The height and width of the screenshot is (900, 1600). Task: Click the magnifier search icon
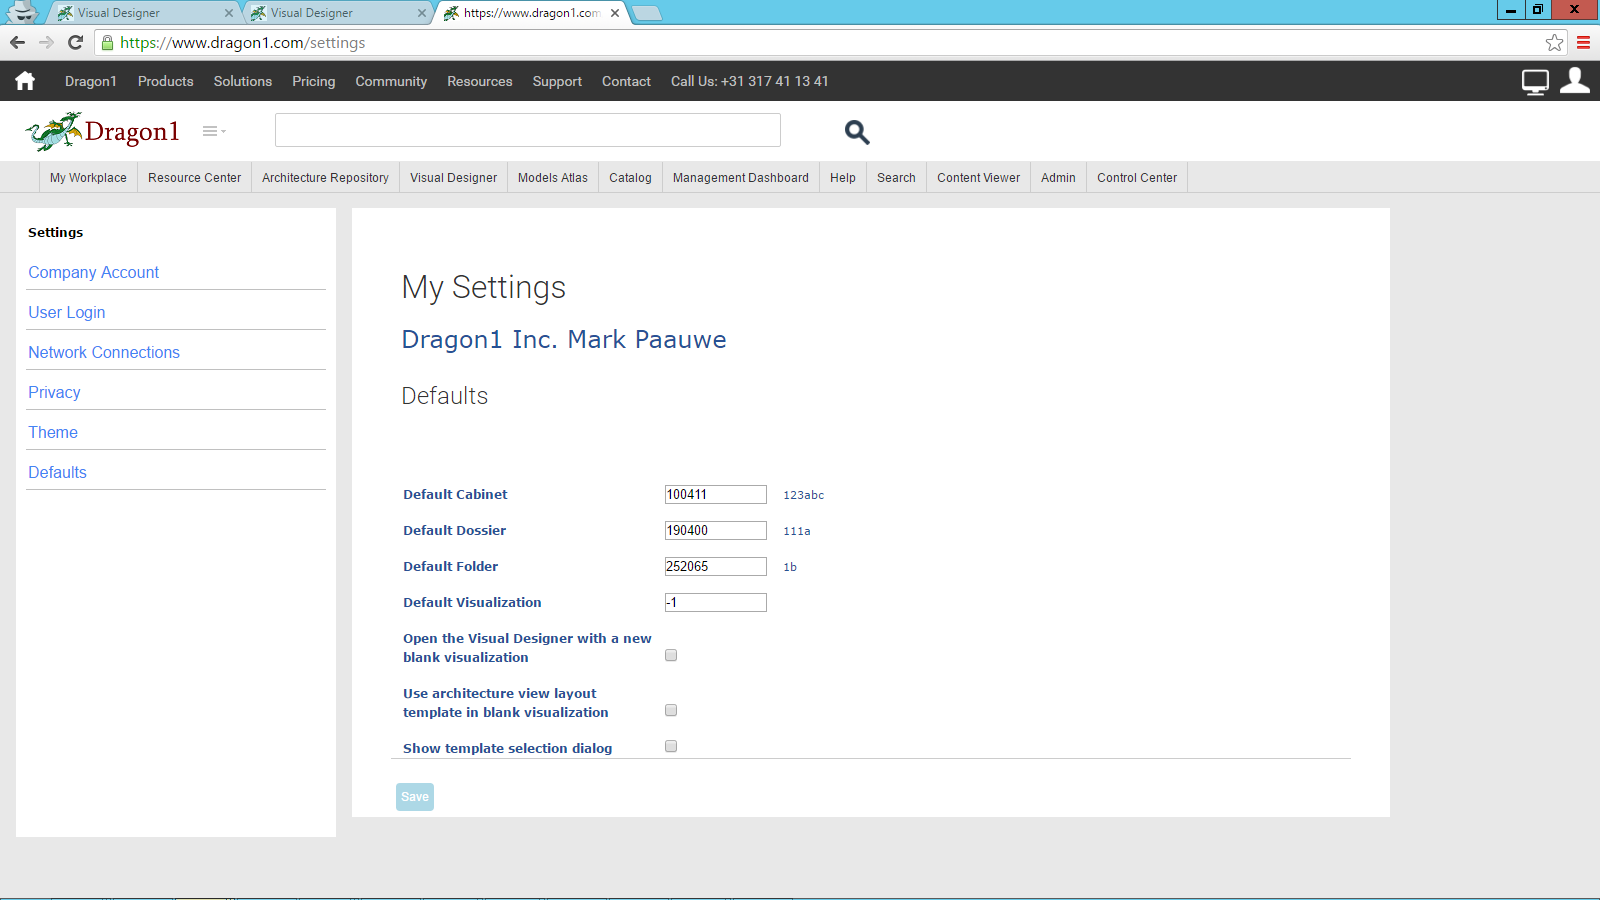[x=857, y=132]
